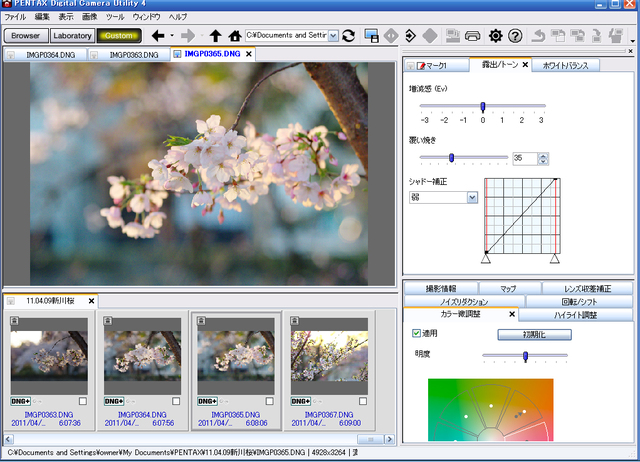Select the IMGP0367.DNG thumbnail
The image size is (640, 462).
coord(329,356)
